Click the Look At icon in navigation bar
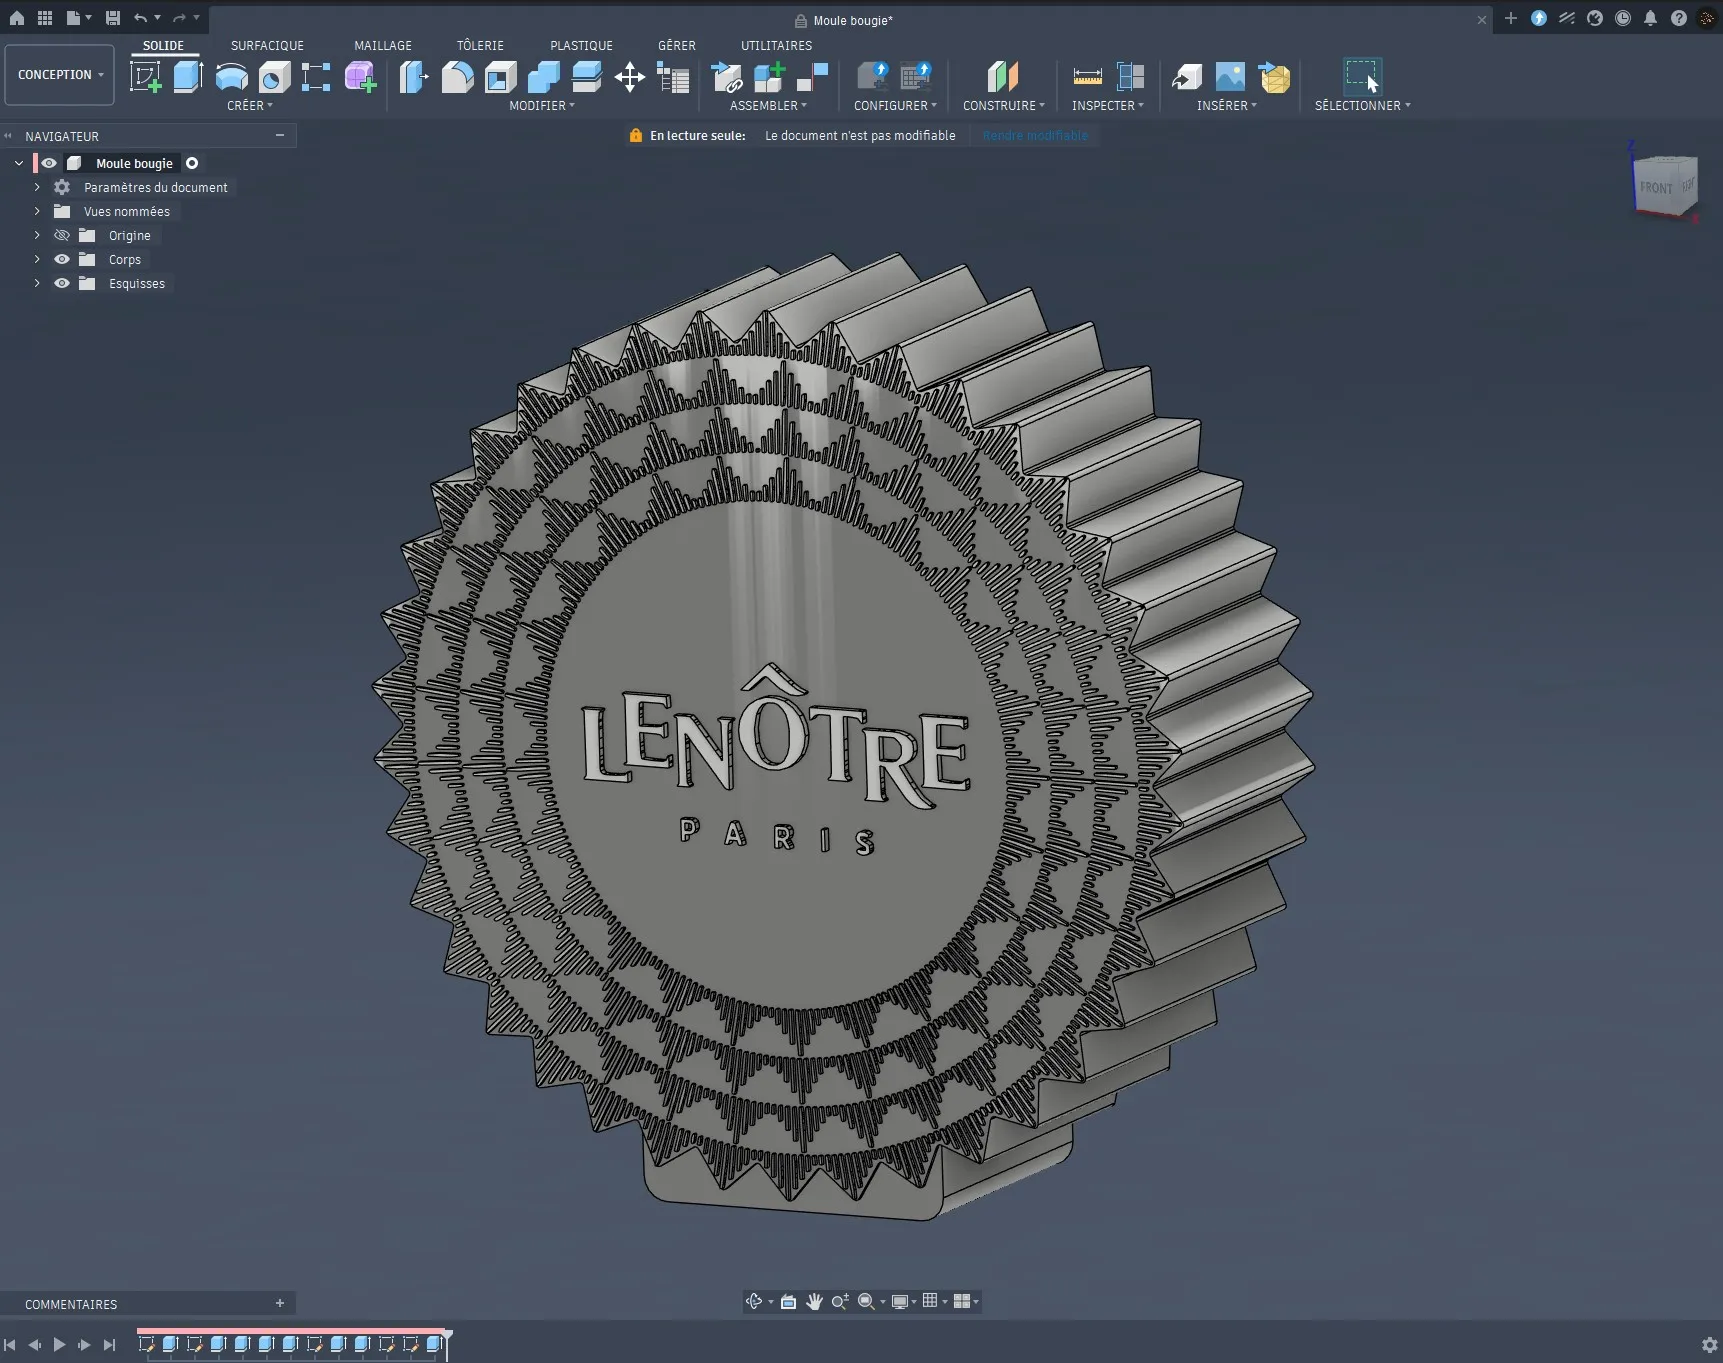The width and height of the screenshot is (1723, 1363). [x=788, y=1301]
